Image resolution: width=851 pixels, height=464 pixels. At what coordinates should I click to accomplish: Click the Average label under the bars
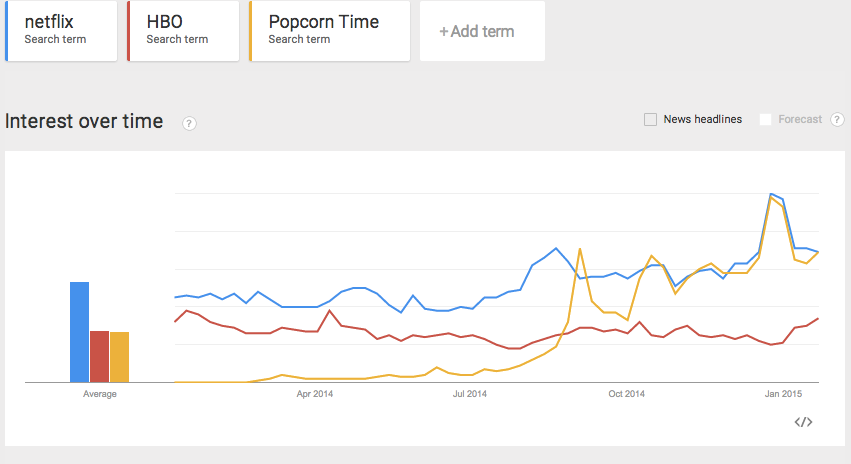(x=99, y=394)
